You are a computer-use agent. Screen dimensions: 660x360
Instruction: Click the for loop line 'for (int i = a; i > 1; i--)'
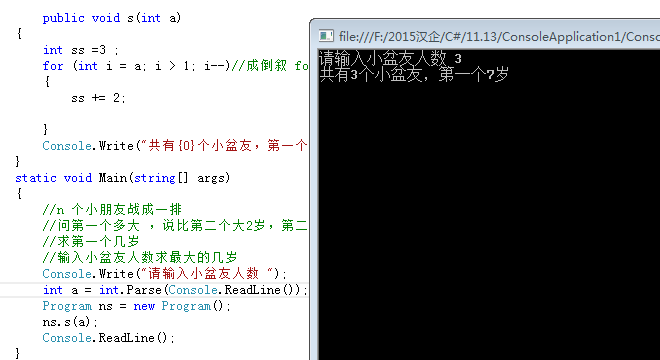(136, 66)
